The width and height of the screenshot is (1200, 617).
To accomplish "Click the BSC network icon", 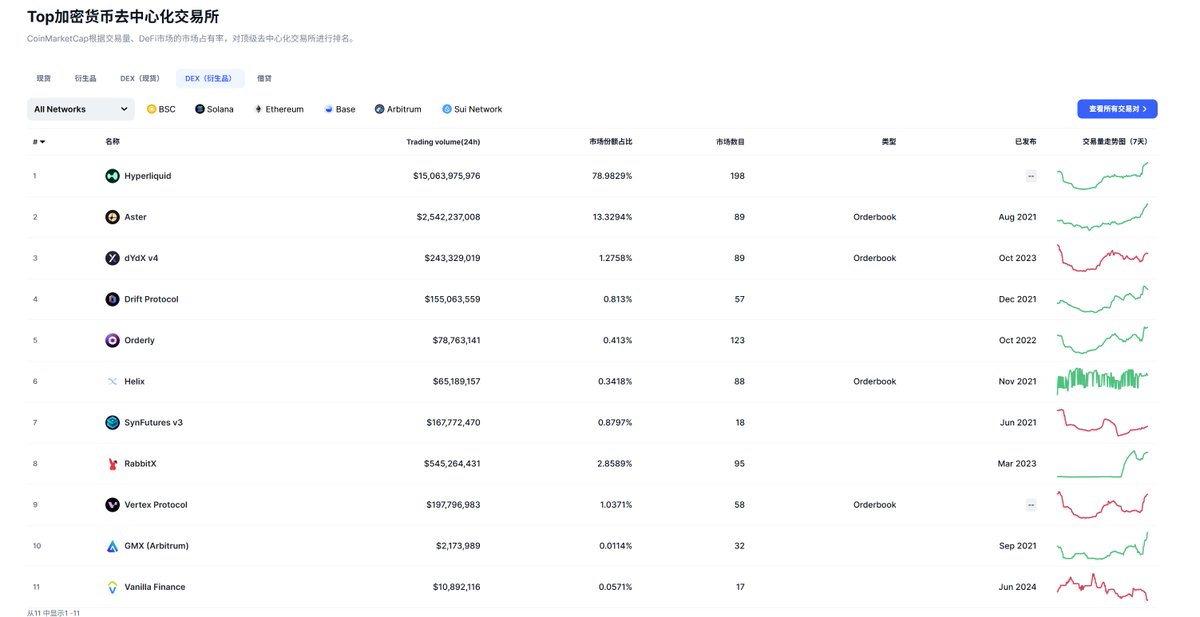I will pyautogui.click(x=152, y=109).
